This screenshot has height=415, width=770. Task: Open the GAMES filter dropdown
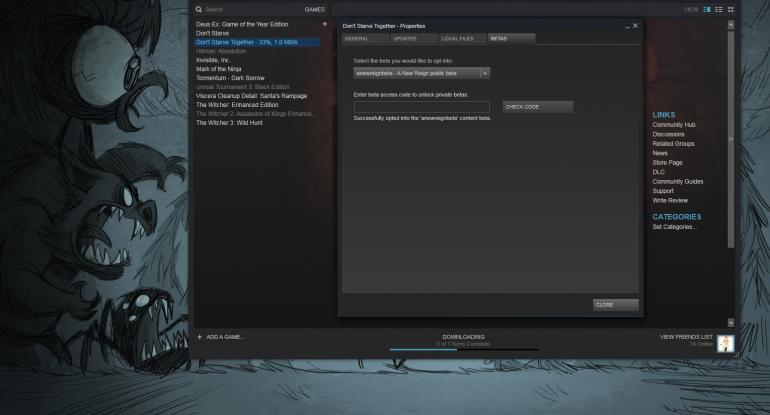[314, 9]
